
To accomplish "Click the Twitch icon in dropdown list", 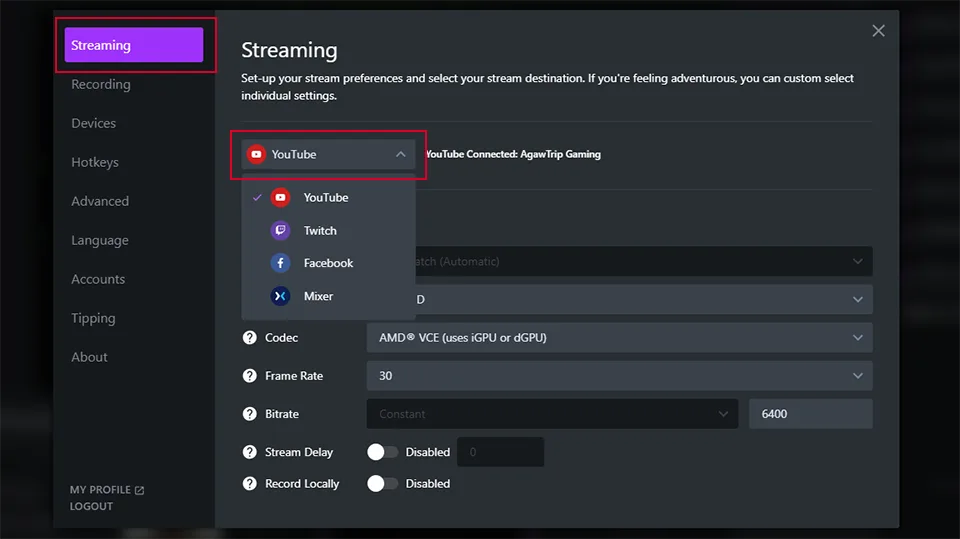I will tap(280, 230).
